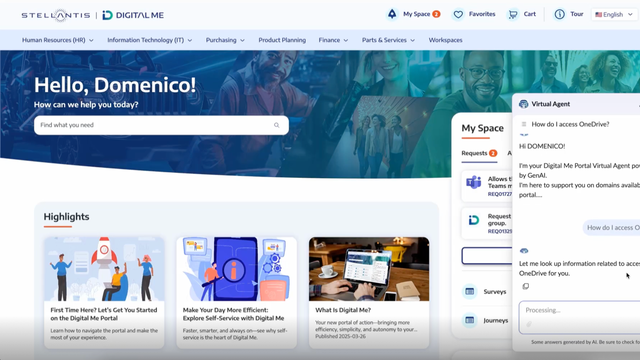Click the Highlights section heading

point(67,217)
